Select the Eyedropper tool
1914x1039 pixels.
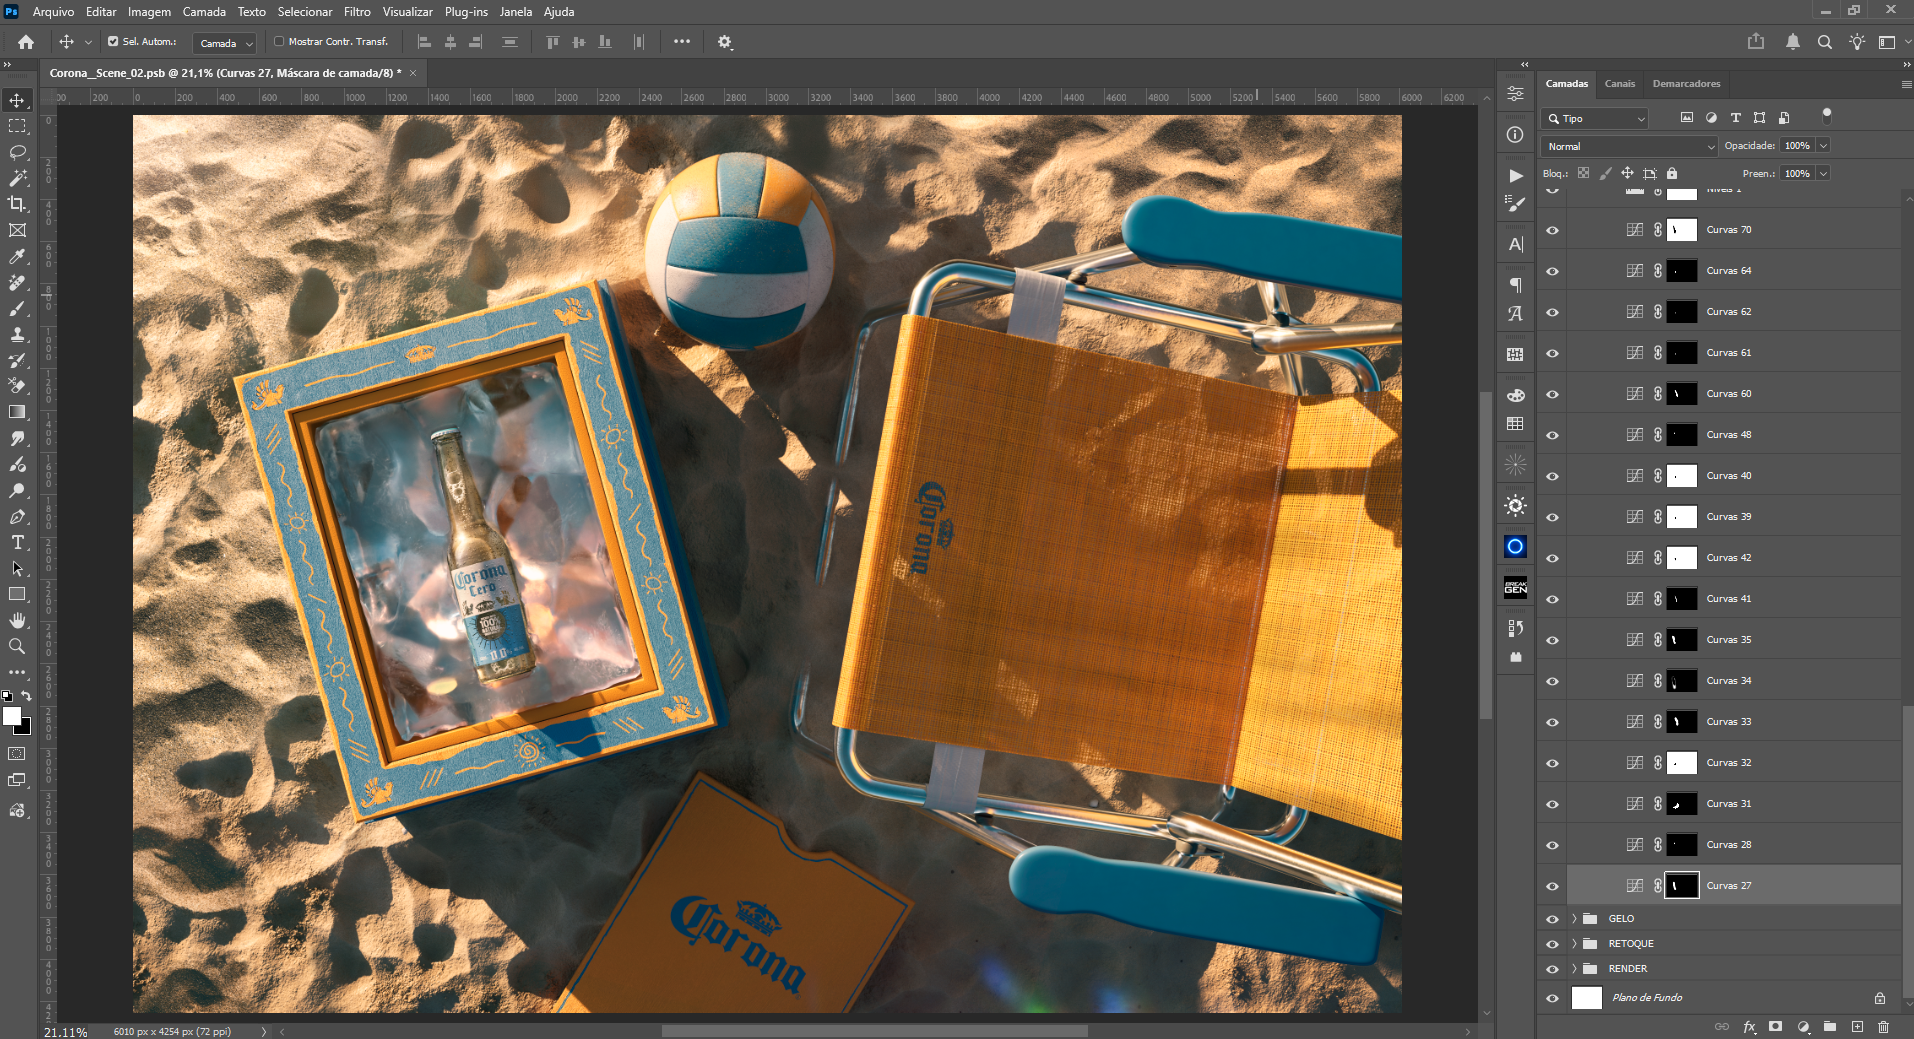17,257
